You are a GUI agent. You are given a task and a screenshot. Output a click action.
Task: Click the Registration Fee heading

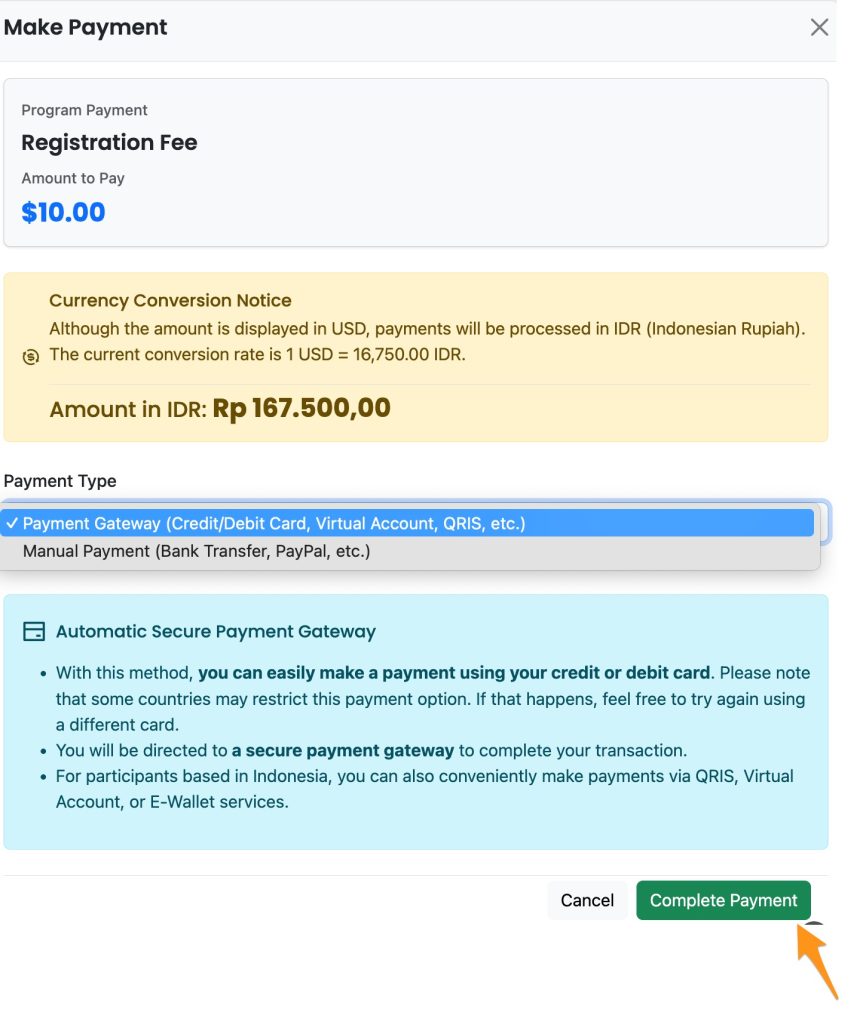point(109,142)
